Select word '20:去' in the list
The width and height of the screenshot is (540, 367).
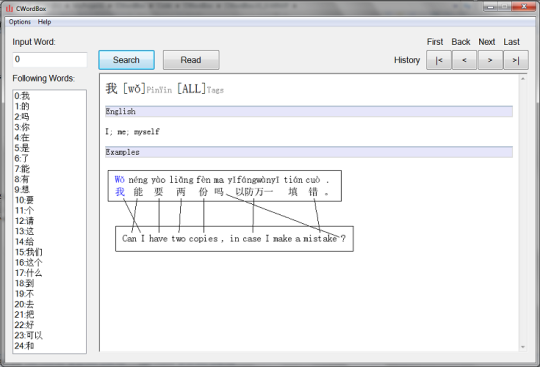(x=24, y=304)
